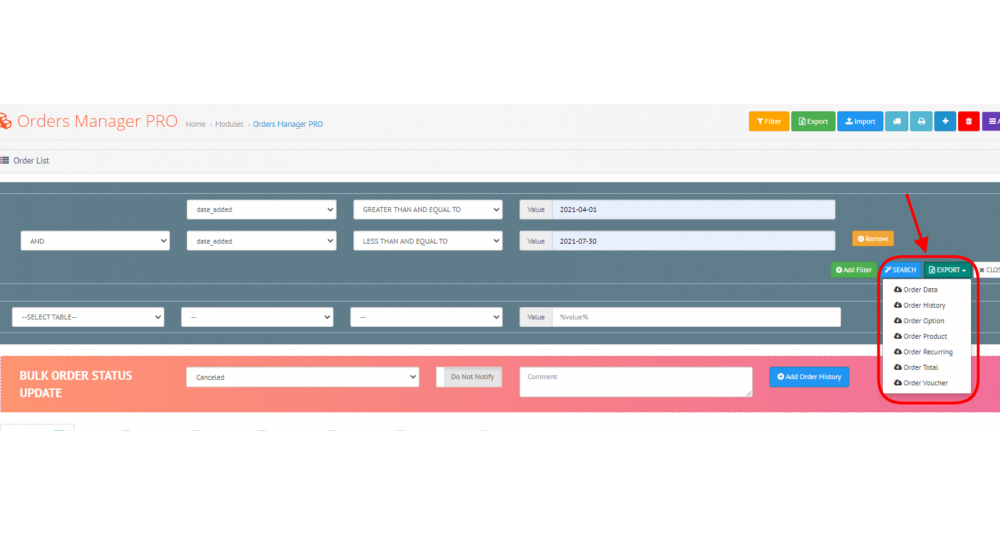Viewport: 1000px width, 535px height.
Task: Click the CLOSE button beside EXPORT
Action: [x=987, y=270]
